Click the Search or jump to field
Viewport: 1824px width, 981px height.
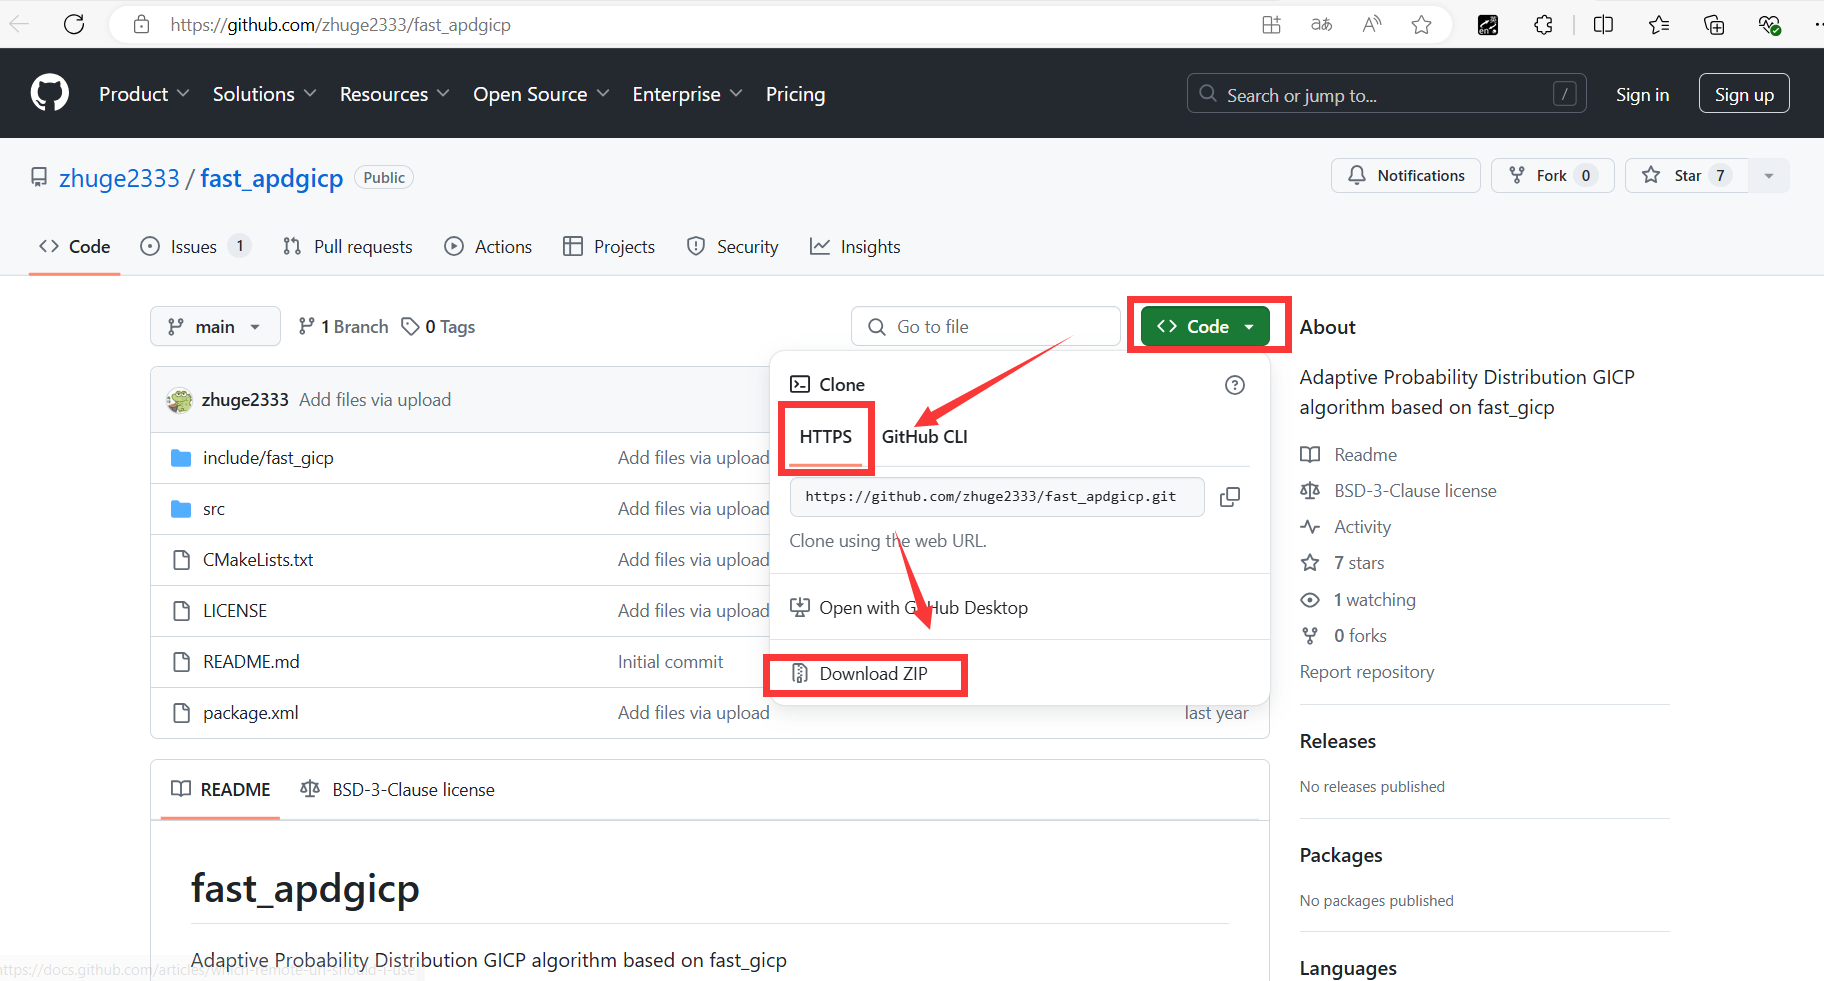1386,94
